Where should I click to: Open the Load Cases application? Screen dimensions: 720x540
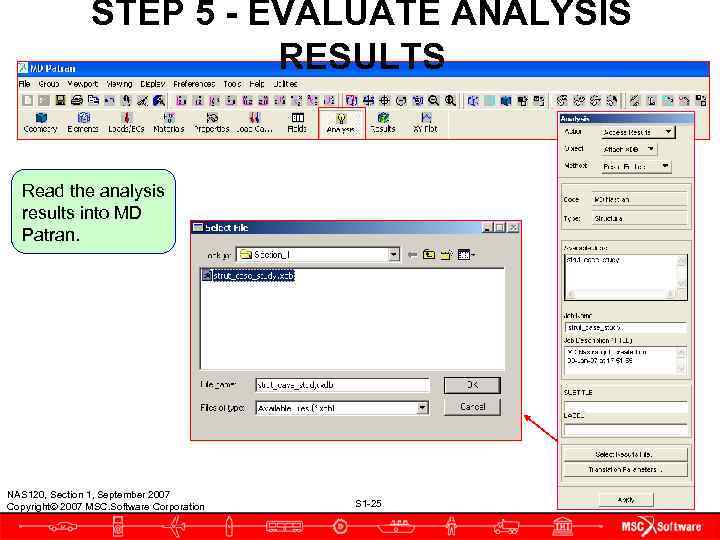point(254,123)
